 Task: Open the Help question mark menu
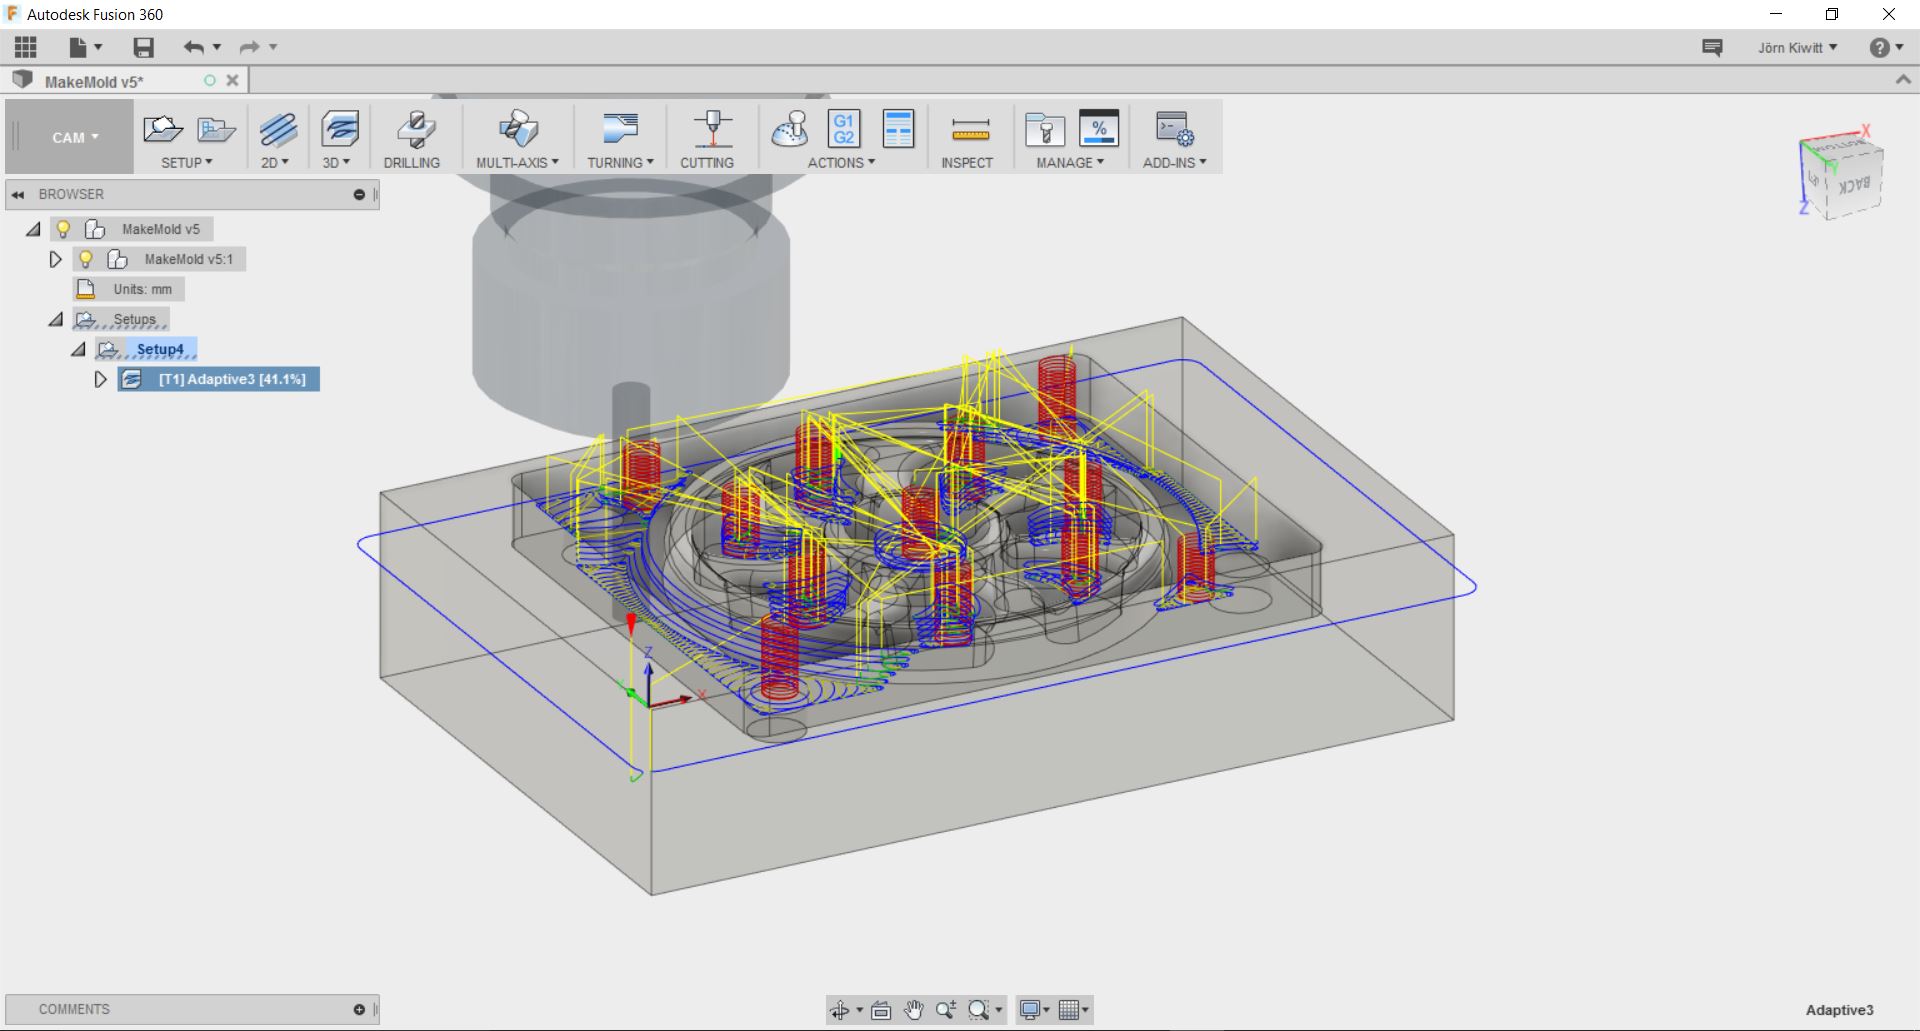click(1886, 47)
